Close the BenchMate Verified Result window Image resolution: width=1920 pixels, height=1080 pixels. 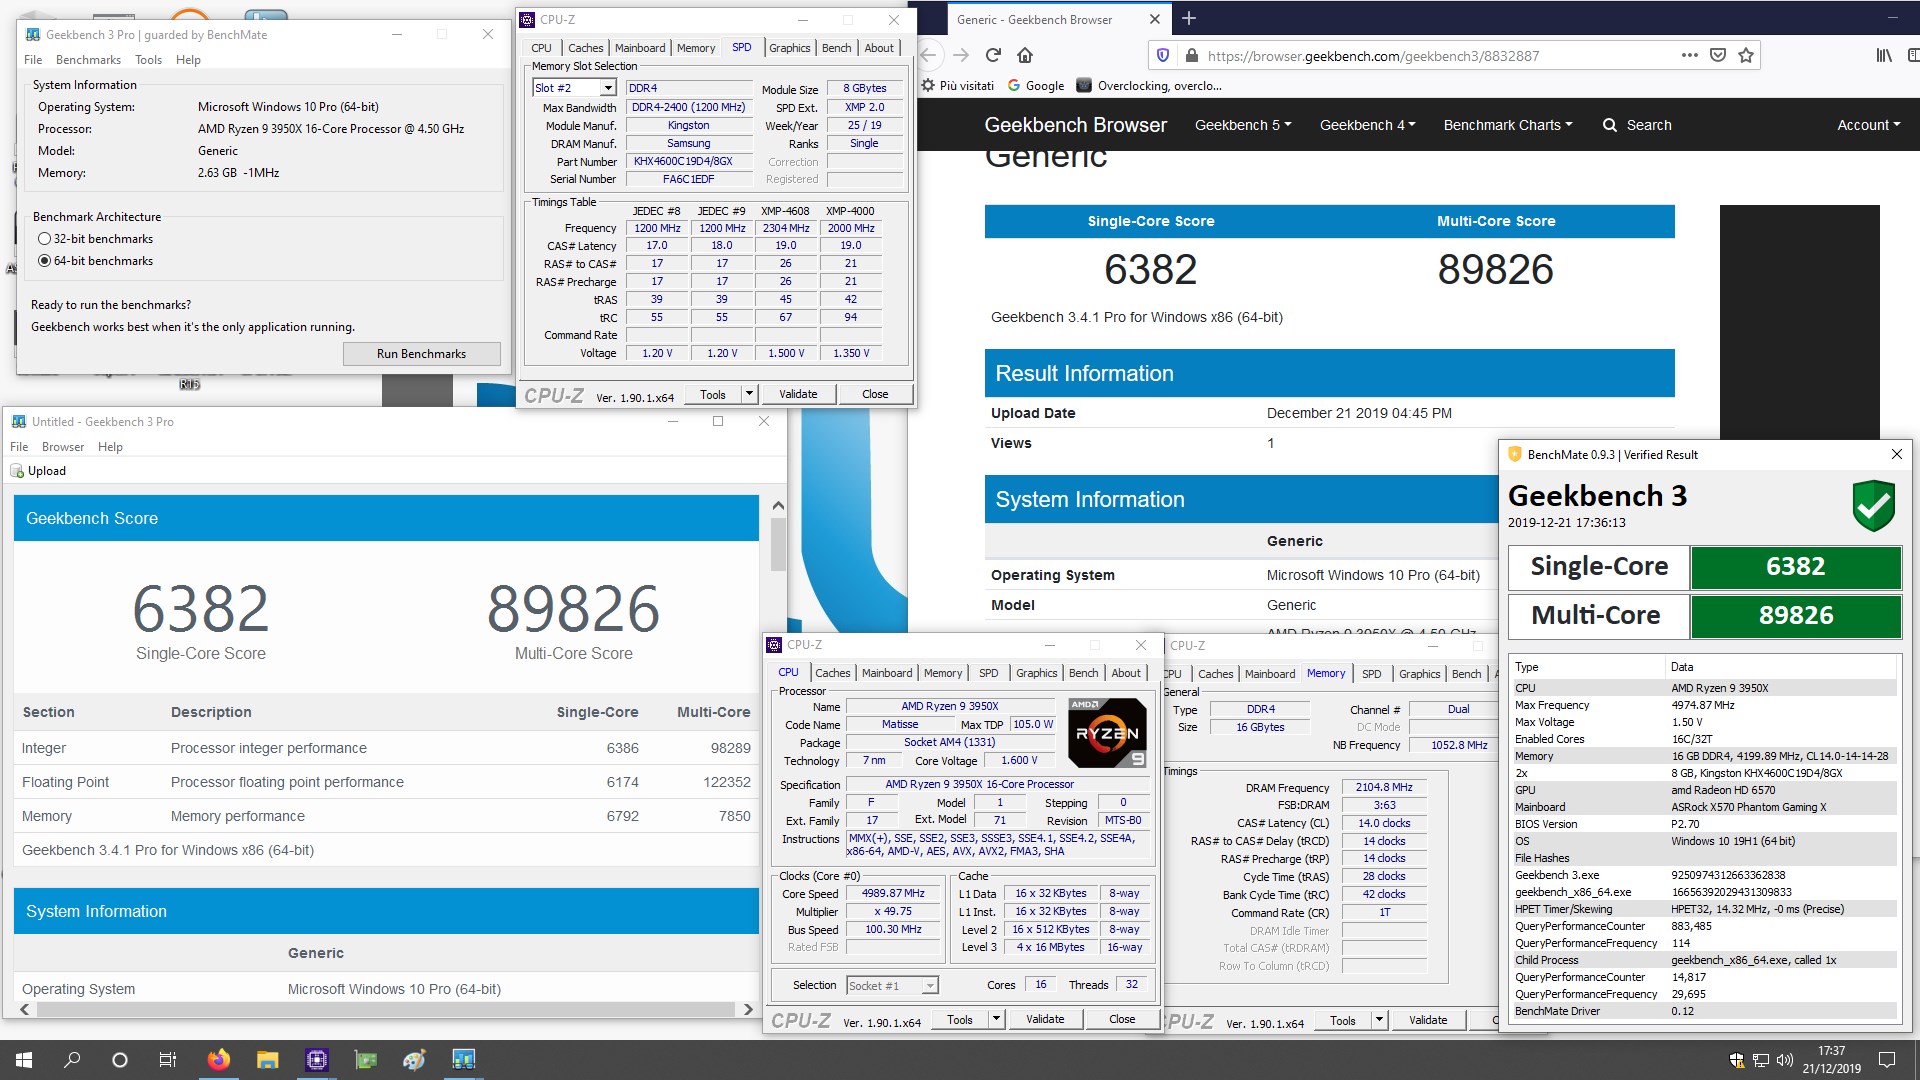click(x=1896, y=455)
